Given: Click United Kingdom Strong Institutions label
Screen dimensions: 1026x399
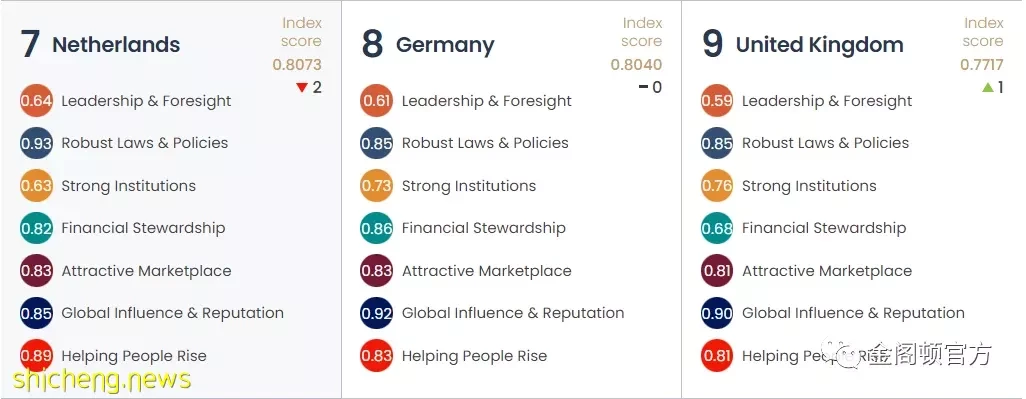Looking at the screenshot, I should coord(809,186).
